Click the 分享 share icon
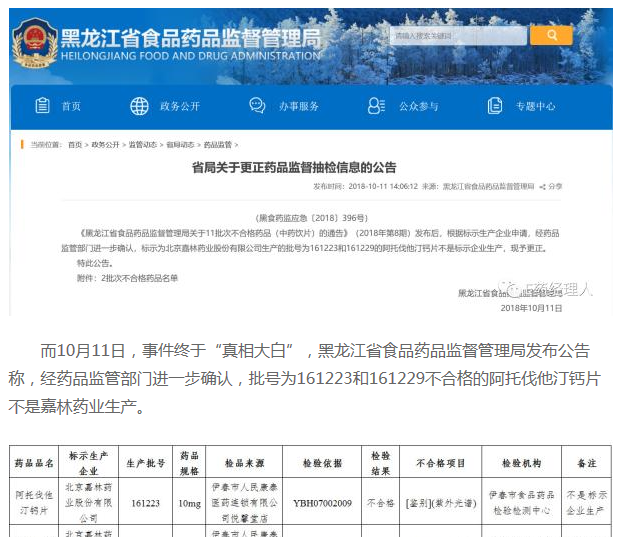Viewport: 623px width, 537px height. pyautogui.click(x=544, y=186)
